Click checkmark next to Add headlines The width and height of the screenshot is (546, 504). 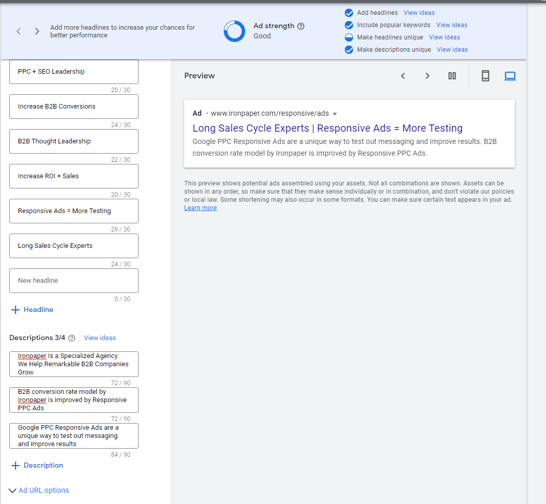(349, 13)
